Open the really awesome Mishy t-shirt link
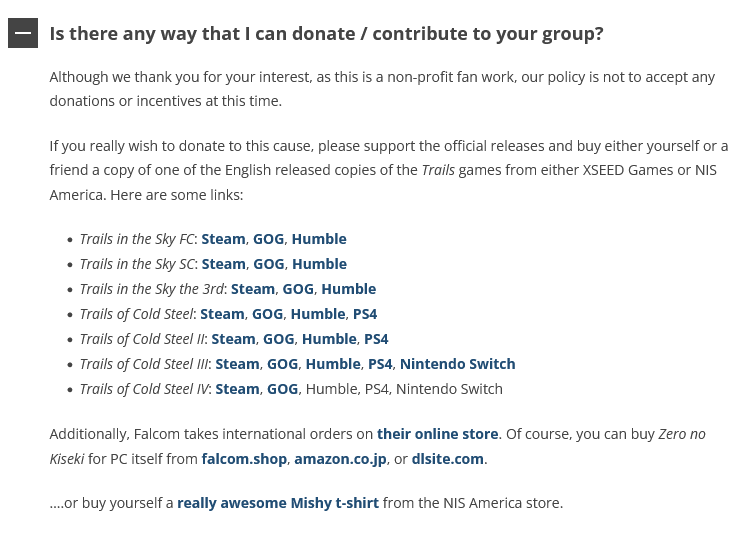 (x=278, y=503)
